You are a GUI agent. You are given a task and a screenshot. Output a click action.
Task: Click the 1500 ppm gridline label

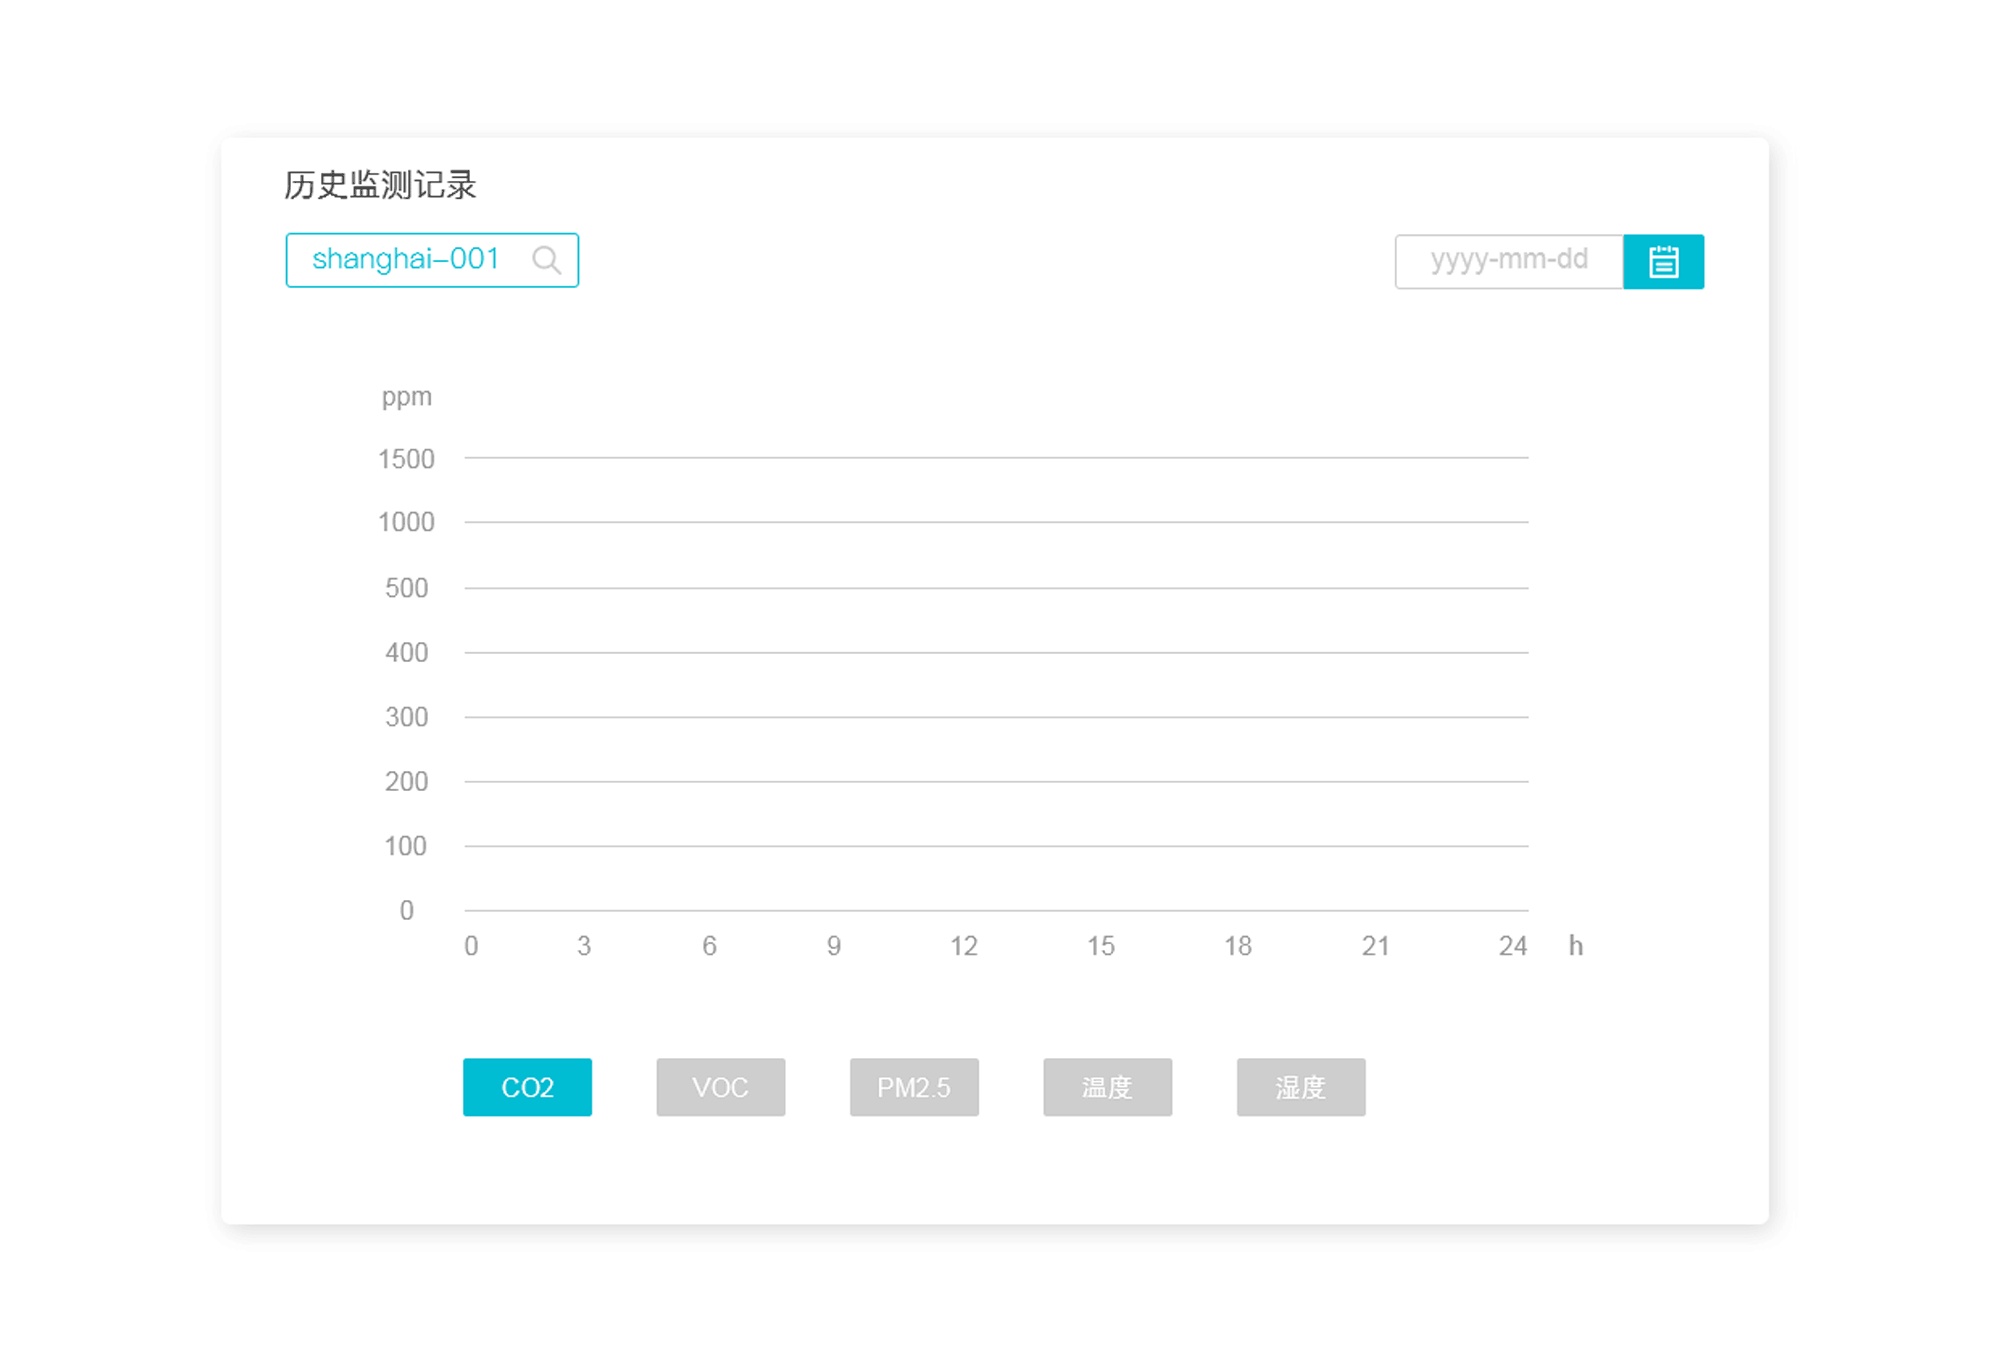[406, 459]
